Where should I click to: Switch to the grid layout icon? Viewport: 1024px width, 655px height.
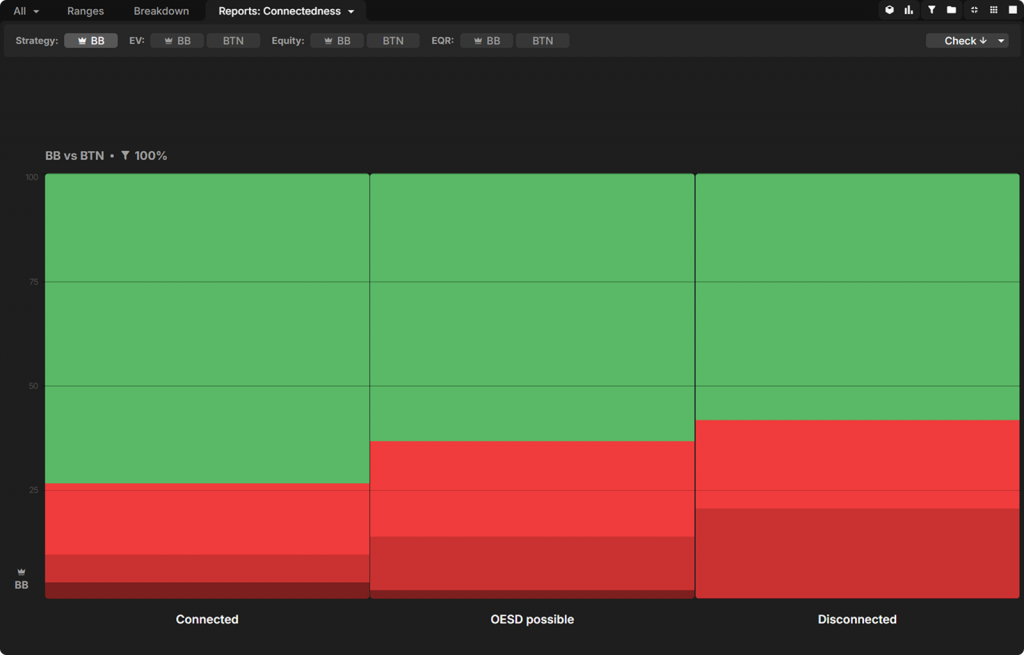click(993, 10)
